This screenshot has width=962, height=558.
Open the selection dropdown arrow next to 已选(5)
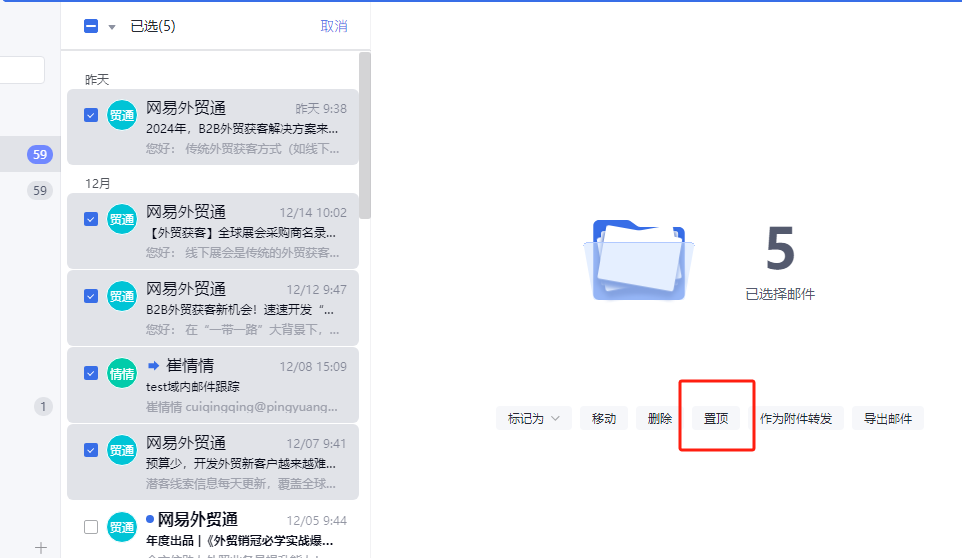(x=112, y=27)
